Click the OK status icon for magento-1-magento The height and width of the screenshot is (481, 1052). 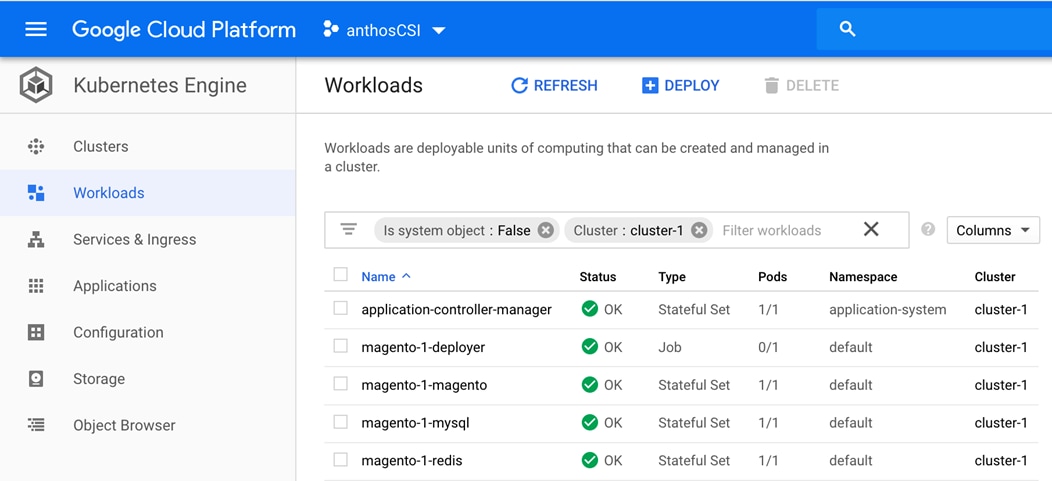tap(590, 384)
